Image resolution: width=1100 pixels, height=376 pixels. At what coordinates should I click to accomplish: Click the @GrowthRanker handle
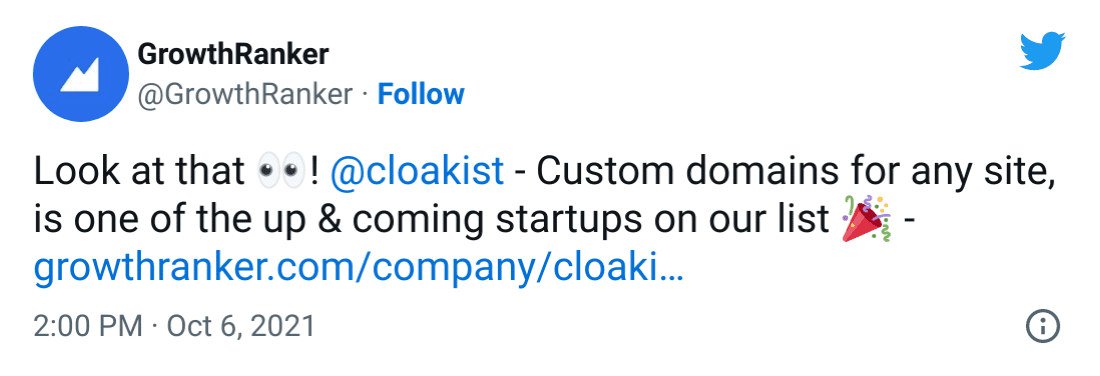pos(246,95)
